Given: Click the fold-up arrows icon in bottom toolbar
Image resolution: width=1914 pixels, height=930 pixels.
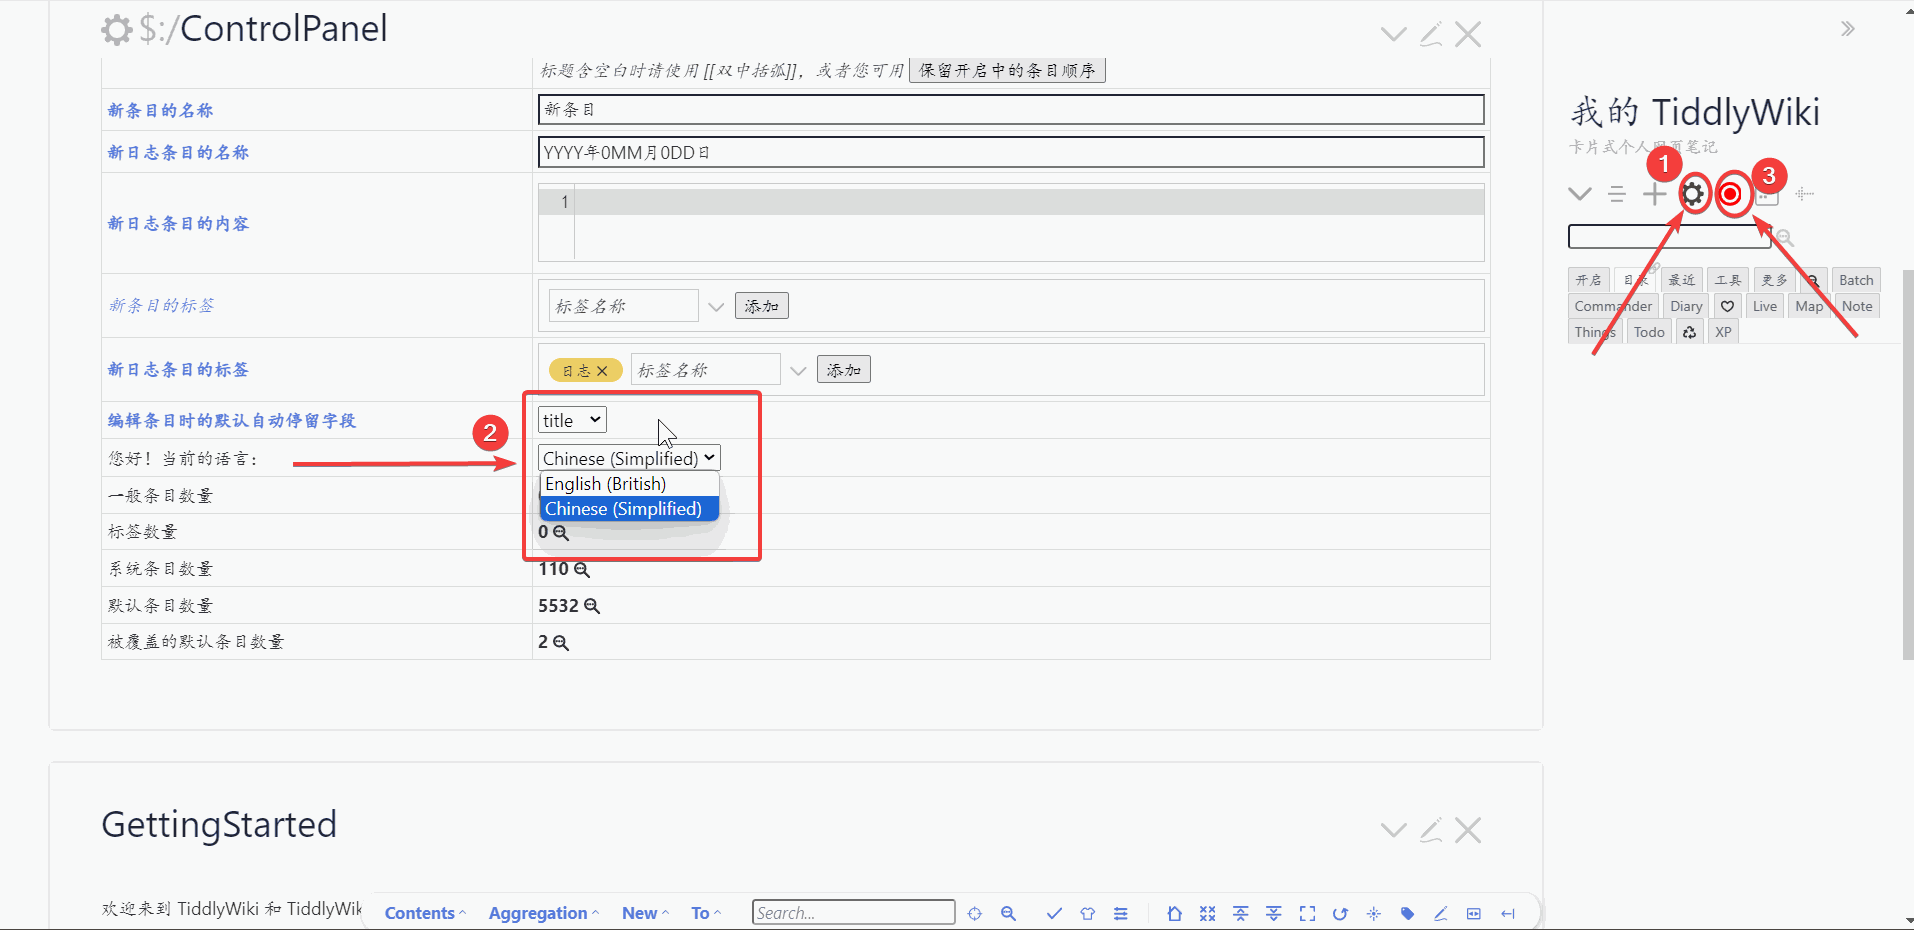Looking at the screenshot, I should [x=1241, y=913].
